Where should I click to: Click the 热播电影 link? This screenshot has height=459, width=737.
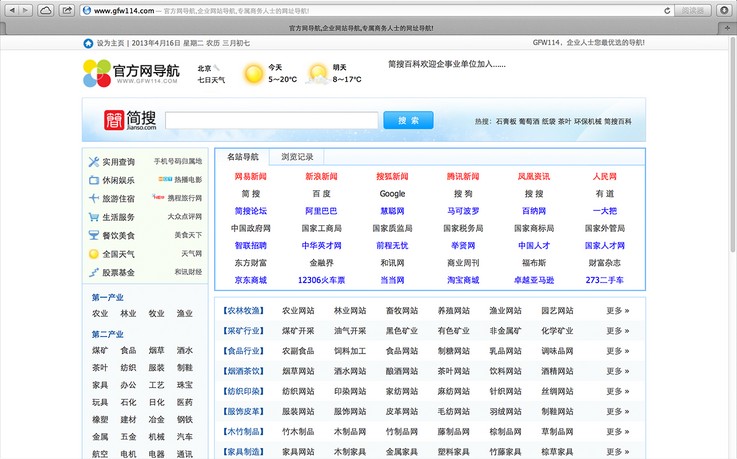pyautogui.click(x=188, y=180)
